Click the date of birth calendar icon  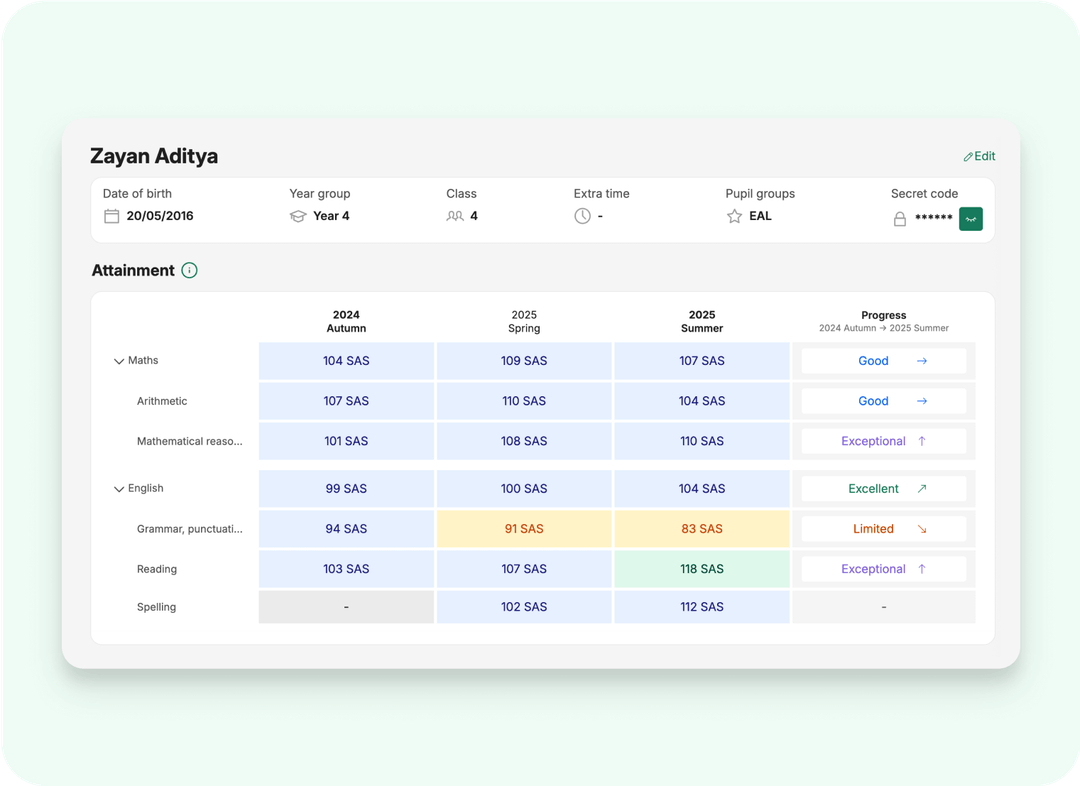112,216
